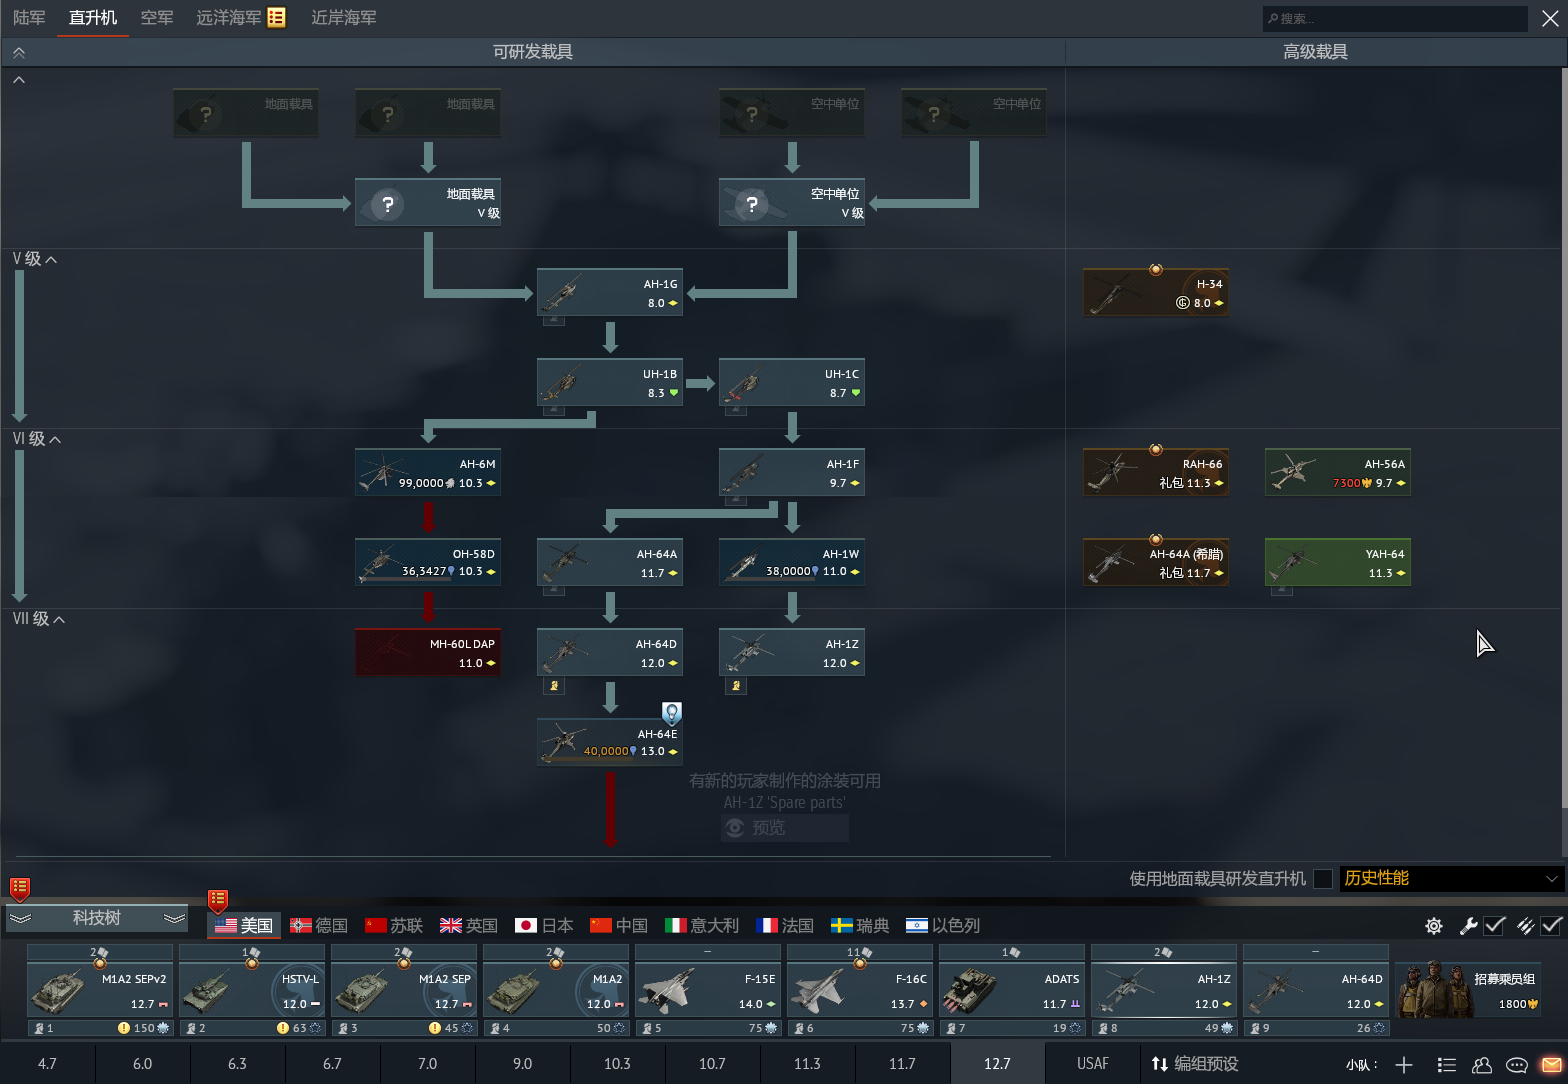Click the search input field
Screen dimensions: 1568x1085
click(1395, 18)
